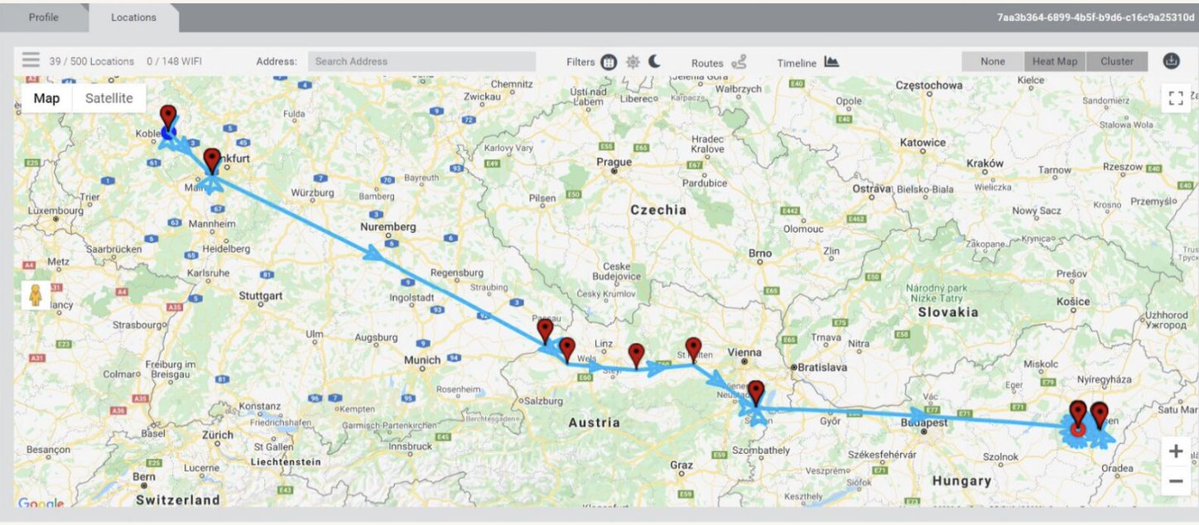
Task: Toggle fullscreen map view
Action: point(1176,98)
